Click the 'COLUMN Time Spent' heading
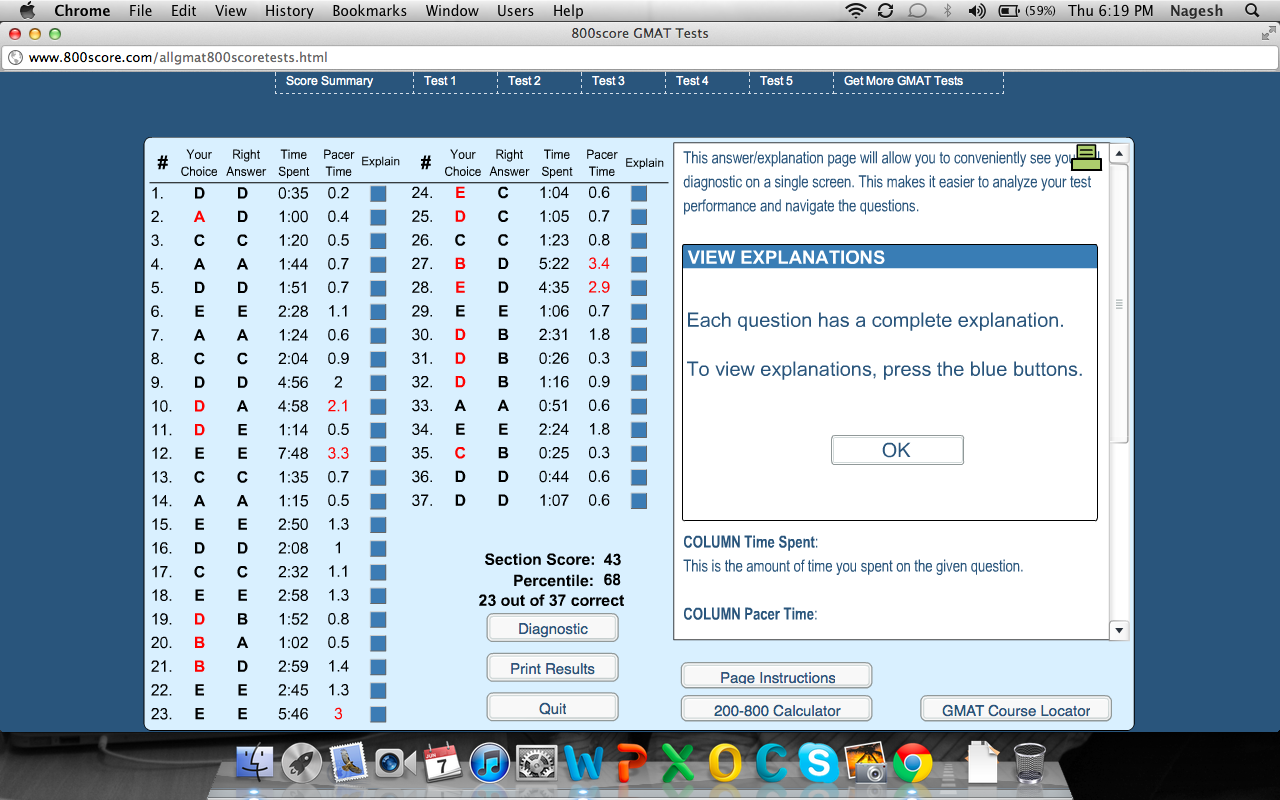The width and height of the screenshot is (1280, 800). click(750, 542)
